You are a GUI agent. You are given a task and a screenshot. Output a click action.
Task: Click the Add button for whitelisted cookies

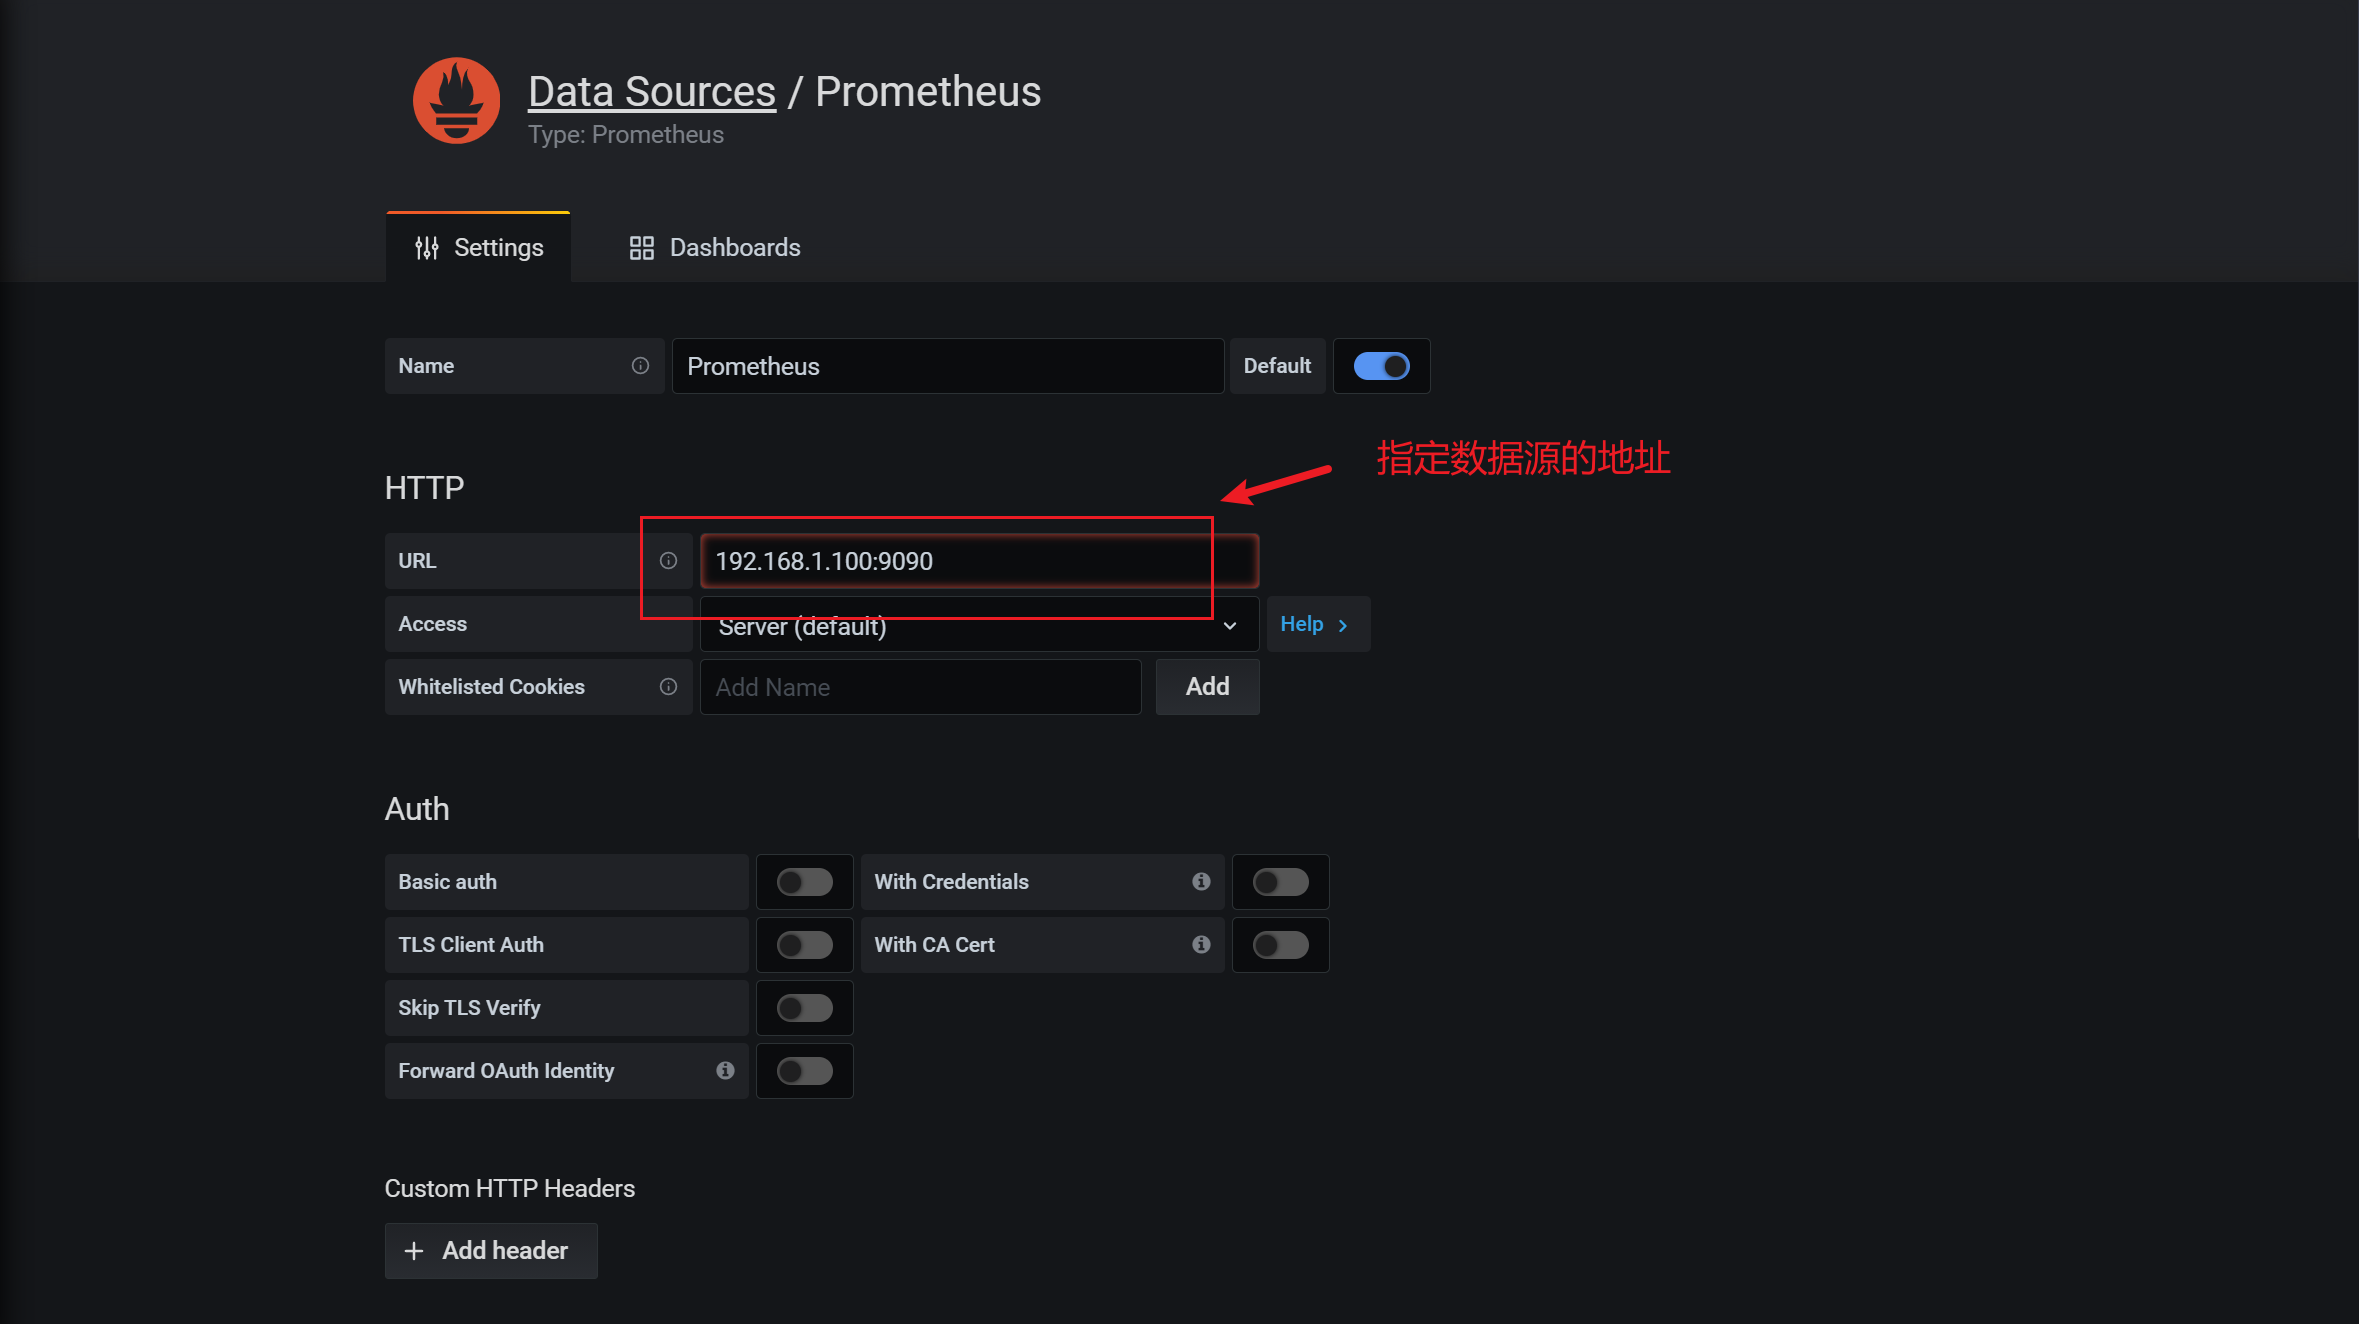(1207, 687)
